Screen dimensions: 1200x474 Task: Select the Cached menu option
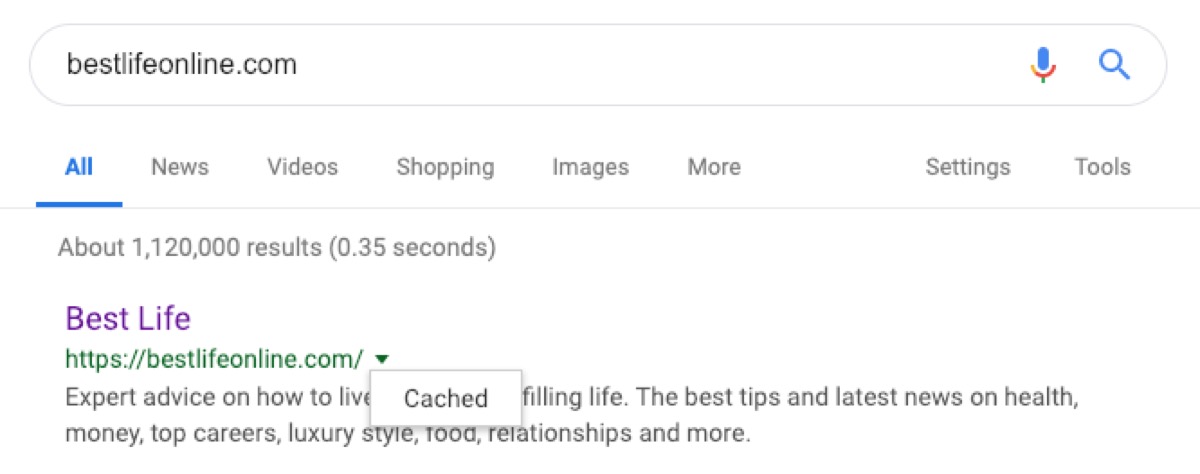tap(445, 398)
